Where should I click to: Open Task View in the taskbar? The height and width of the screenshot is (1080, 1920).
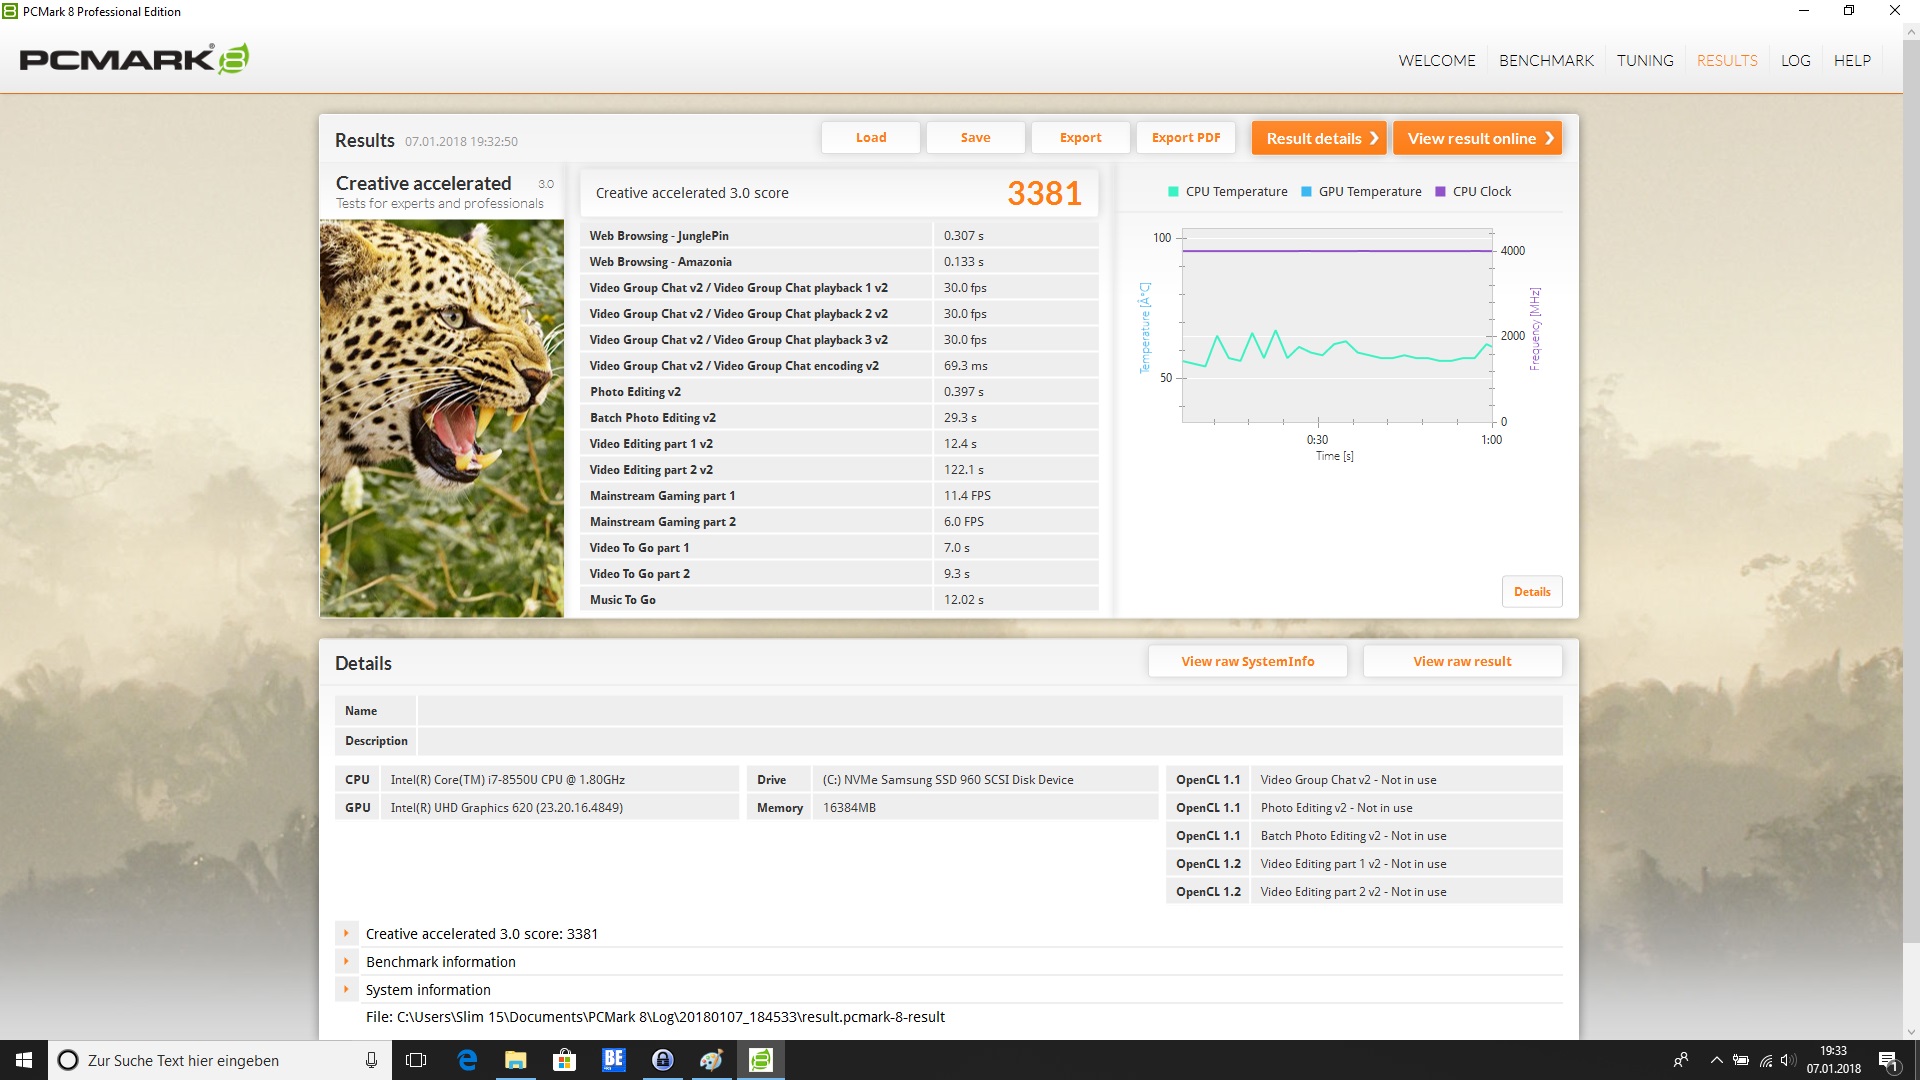point(416,1060)
